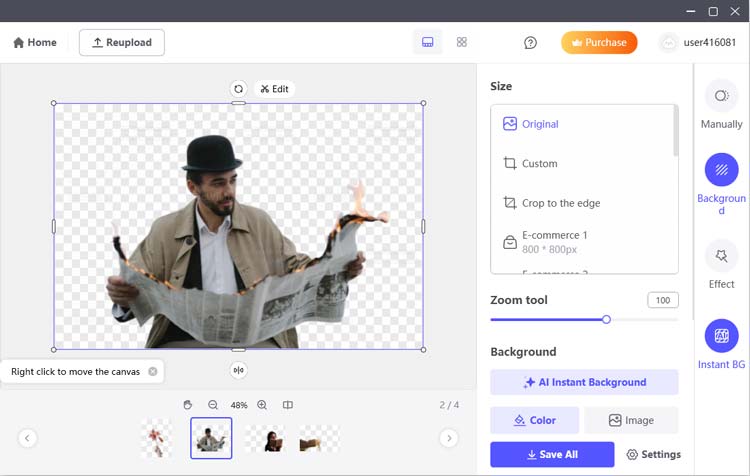Click AI Instant Background button
Image resolution: width=750 pixels, height=476 pixels.
(584, 382)
